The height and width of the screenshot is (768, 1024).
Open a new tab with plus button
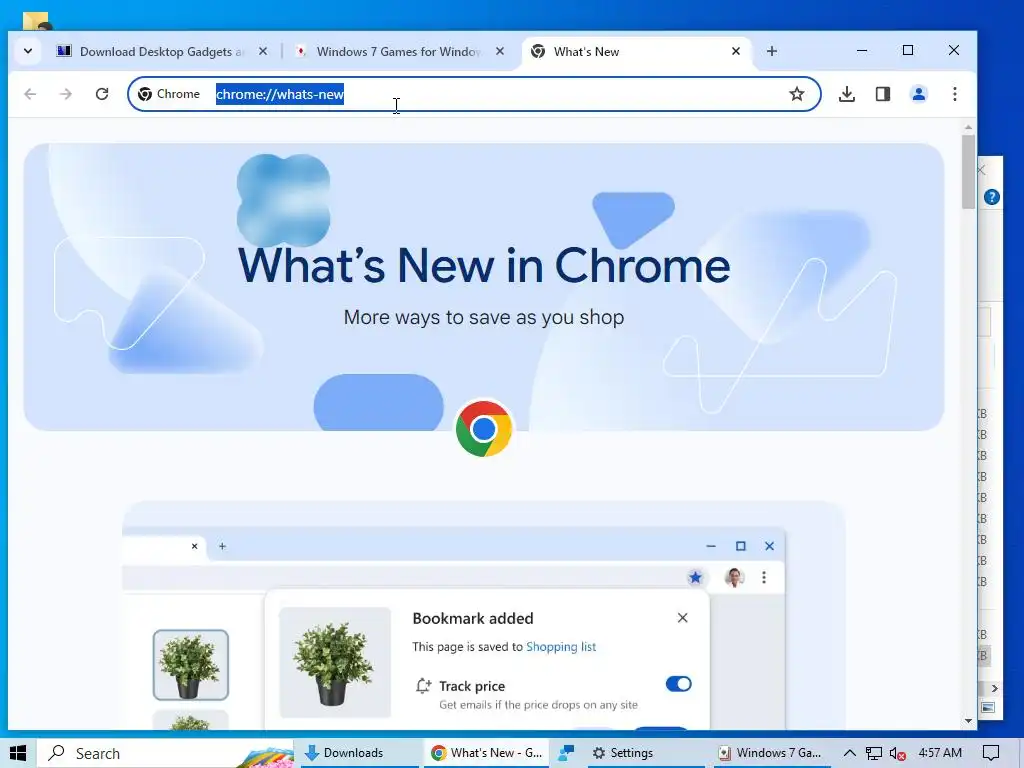coord(772,51)
